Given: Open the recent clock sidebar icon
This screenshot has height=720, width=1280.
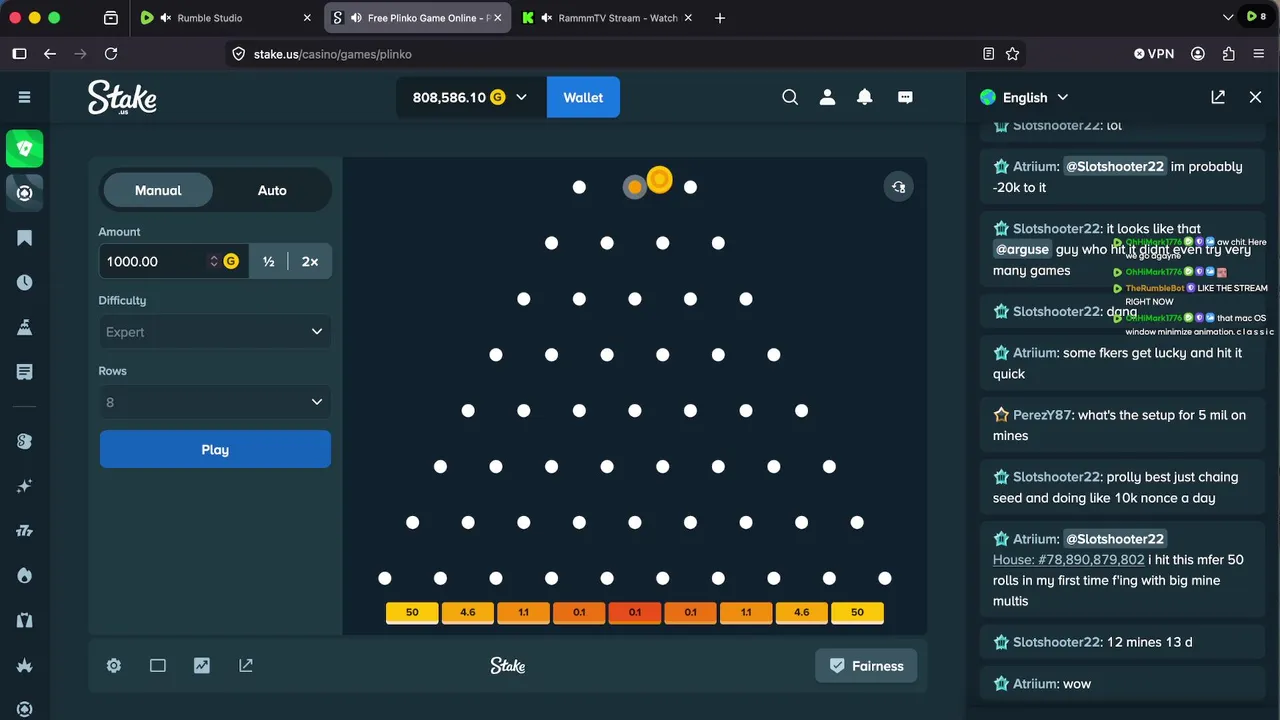Looking at the screenshot, I should [x=25, y=282].
